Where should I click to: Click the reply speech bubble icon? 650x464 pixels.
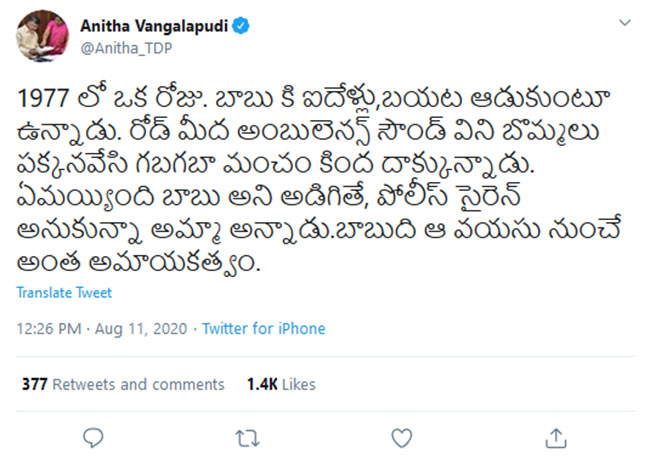click(x=93, y=437)
